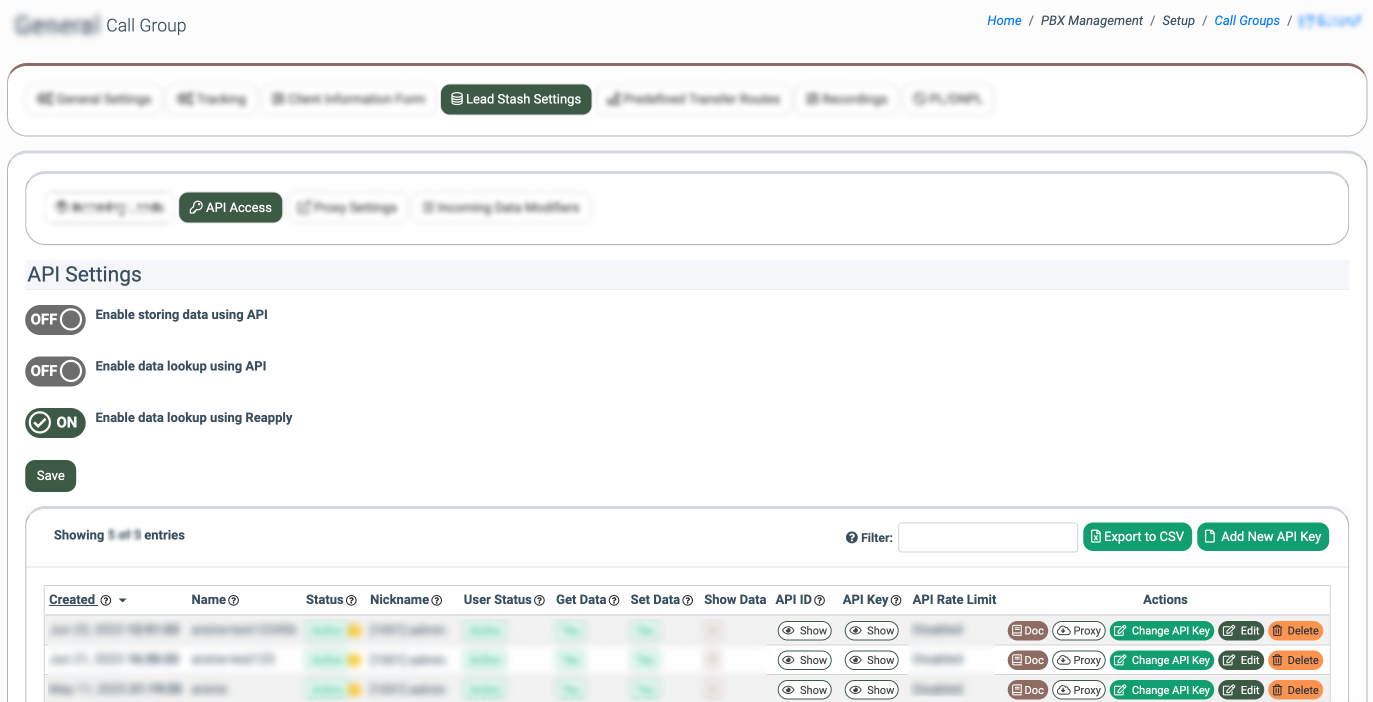Click the Name column header
Viewport: 1373px width, 702px height.
209,600
